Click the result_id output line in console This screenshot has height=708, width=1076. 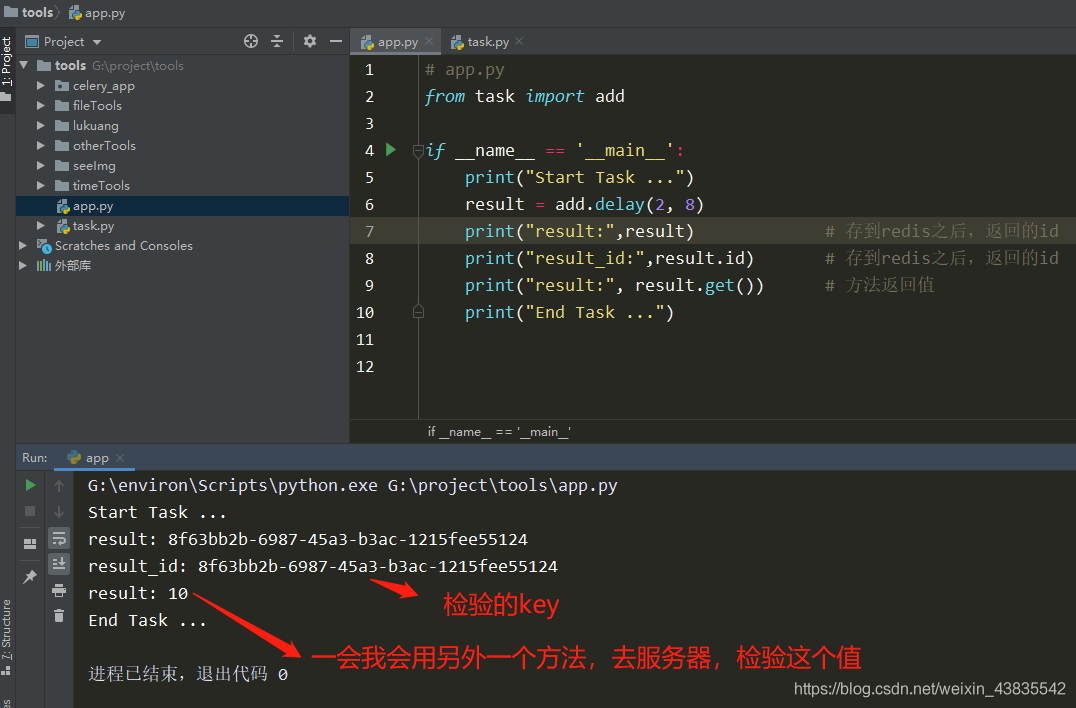323,567
